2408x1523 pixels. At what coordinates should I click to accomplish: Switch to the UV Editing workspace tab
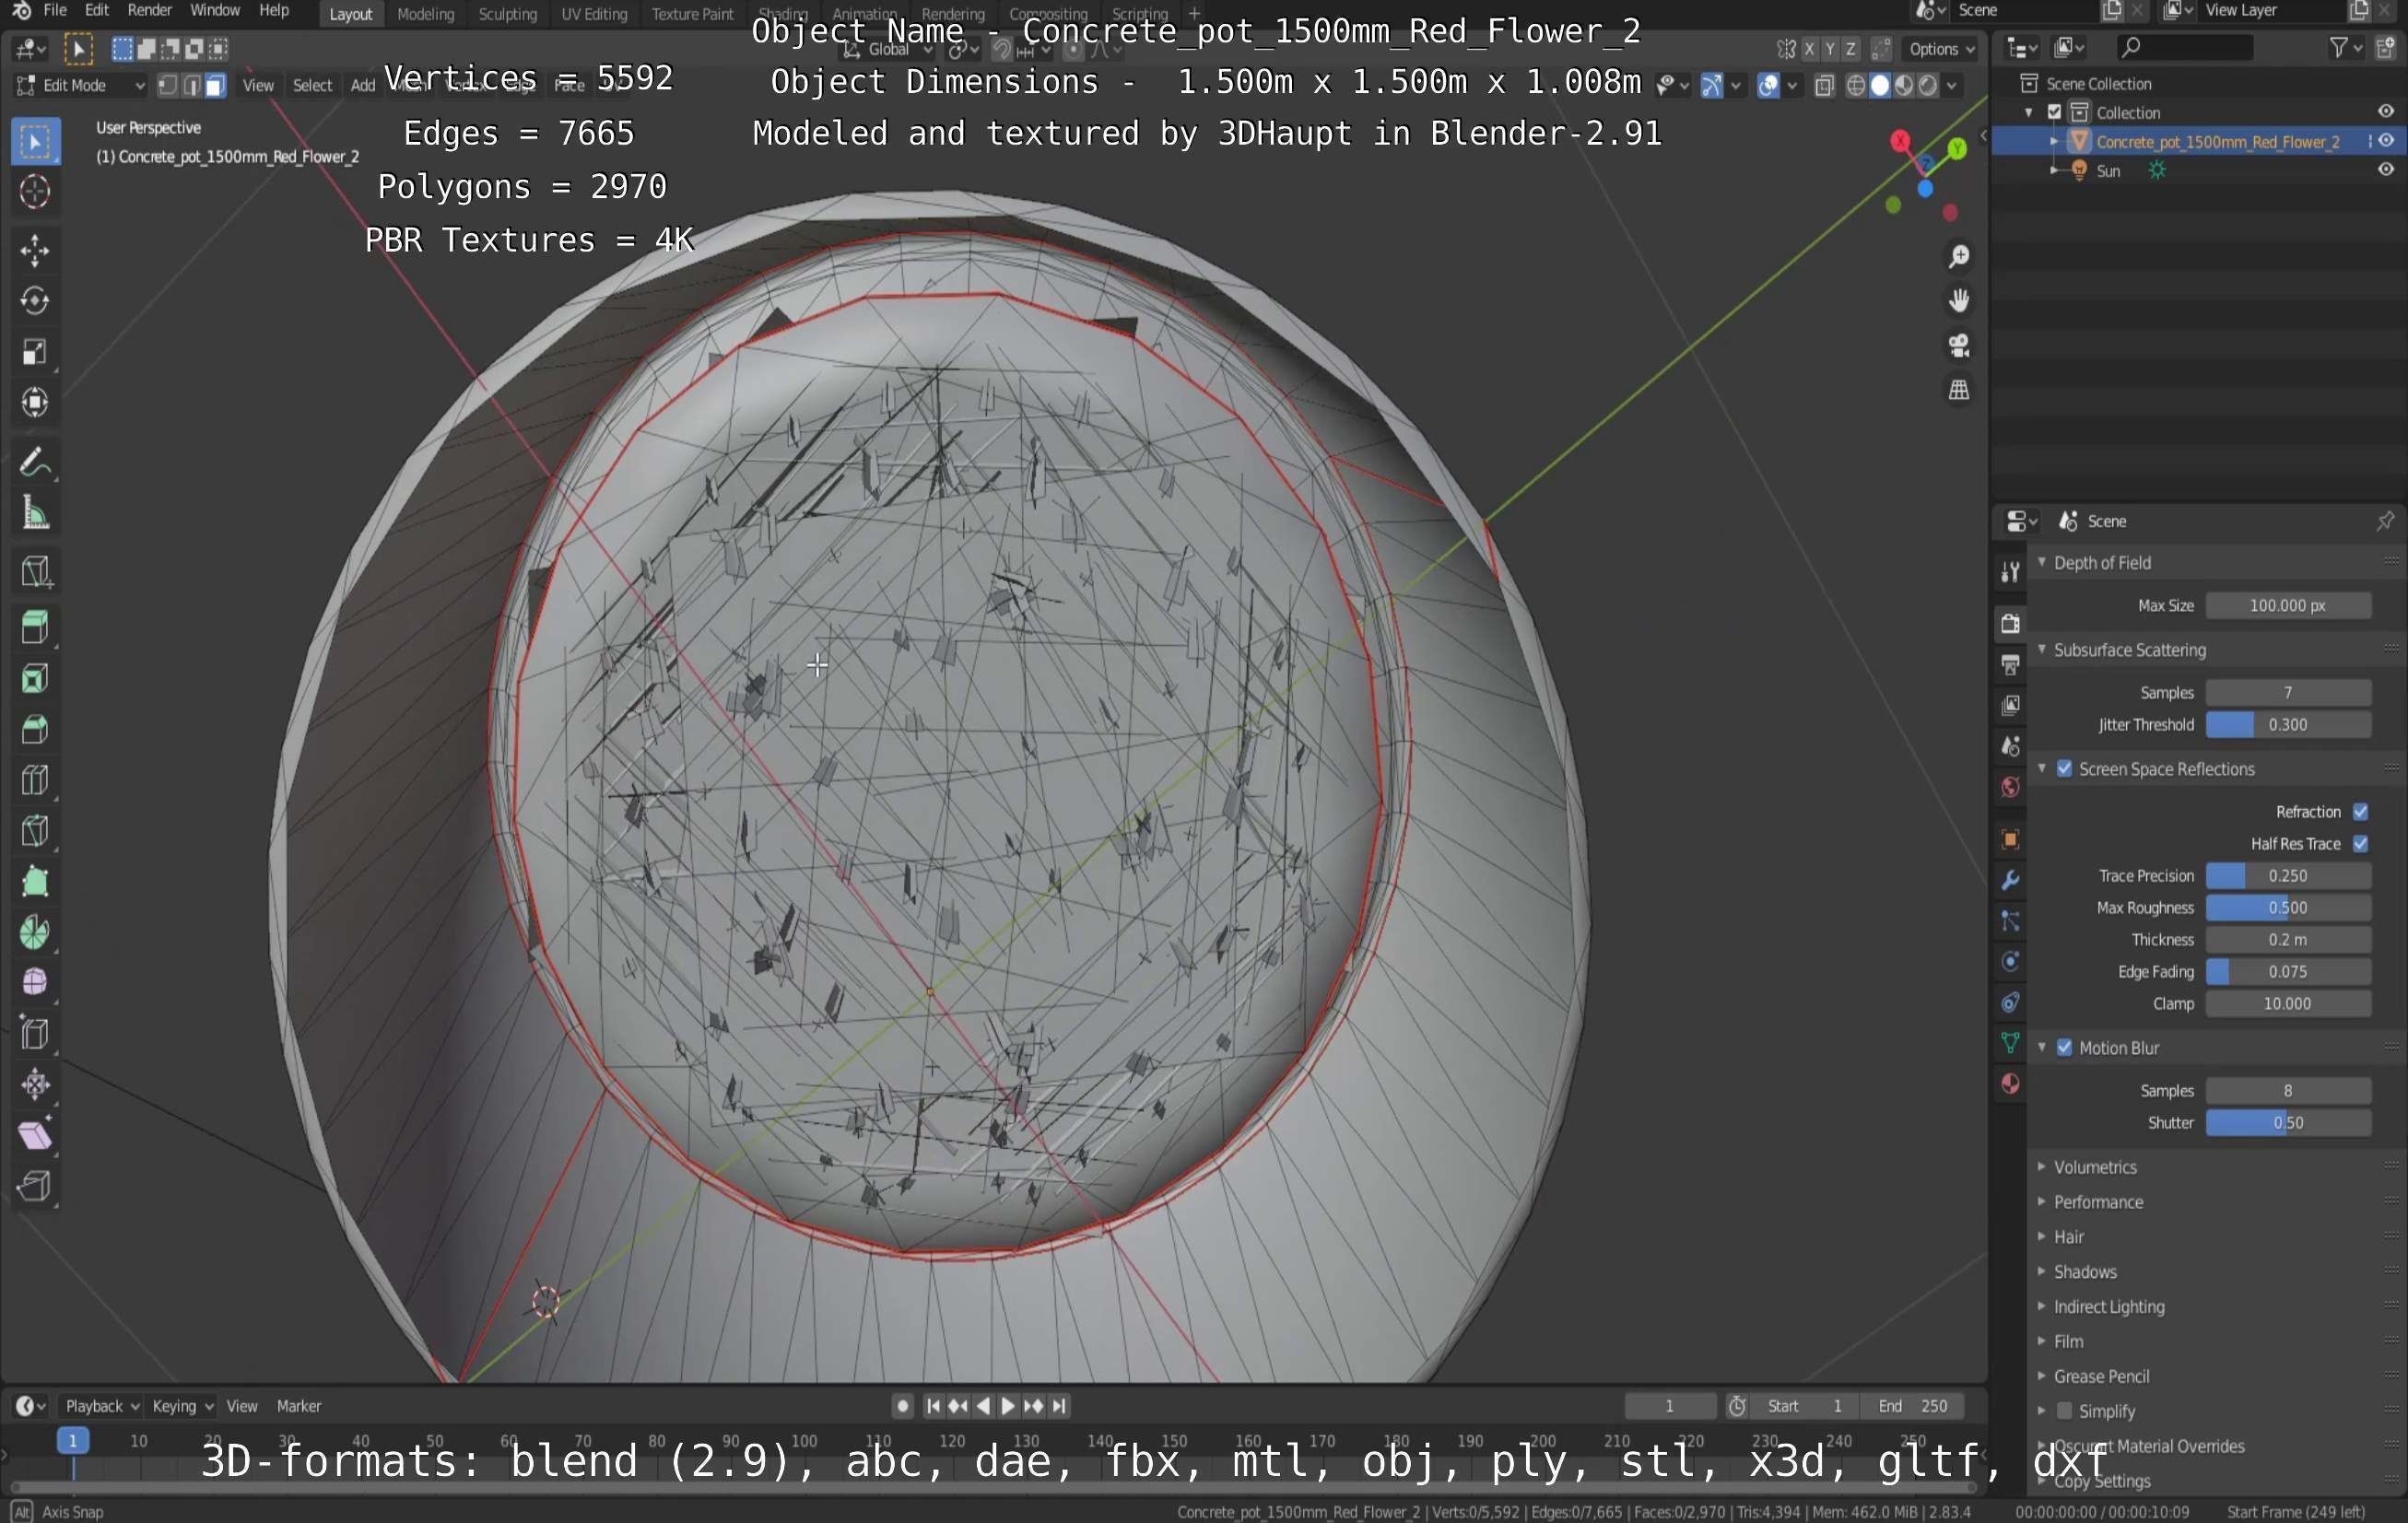(x=594, y=14)
